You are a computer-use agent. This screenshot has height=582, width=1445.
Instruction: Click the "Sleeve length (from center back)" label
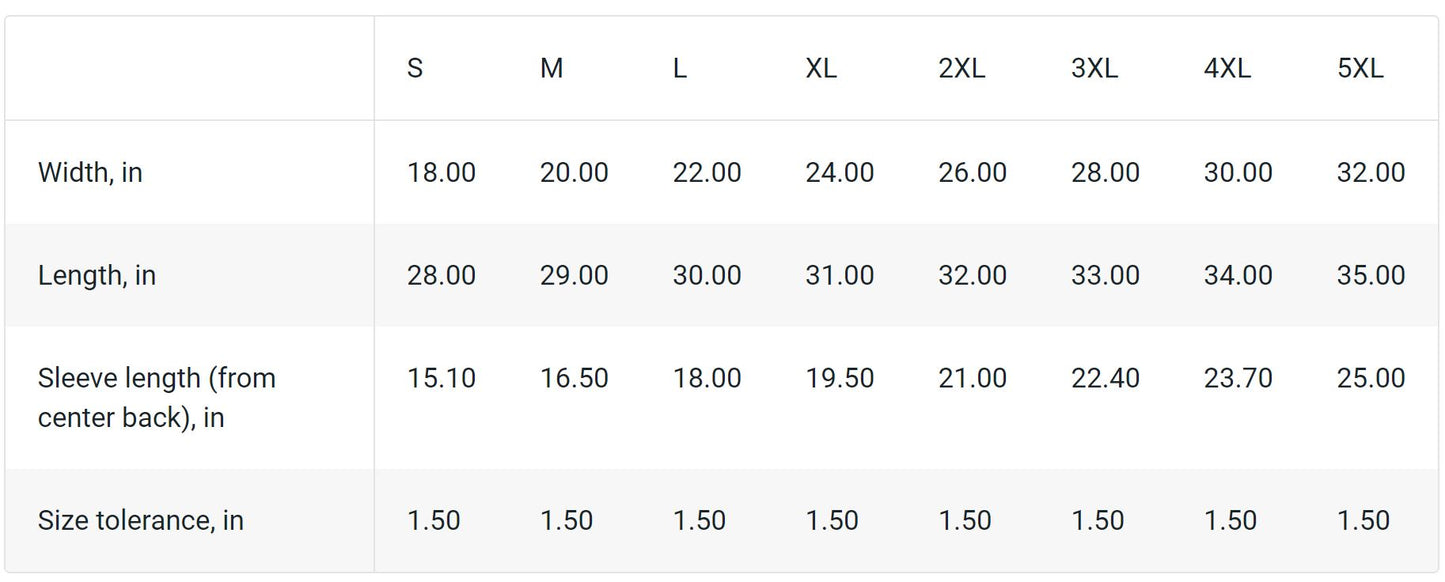point(156,397)
